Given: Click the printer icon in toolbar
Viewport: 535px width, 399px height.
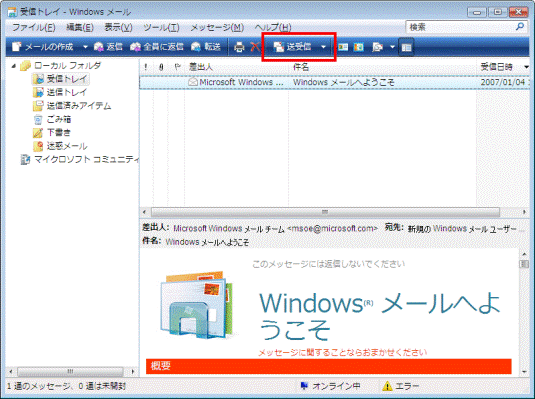Looking at the screenshot, I should (x=239, y=47).
